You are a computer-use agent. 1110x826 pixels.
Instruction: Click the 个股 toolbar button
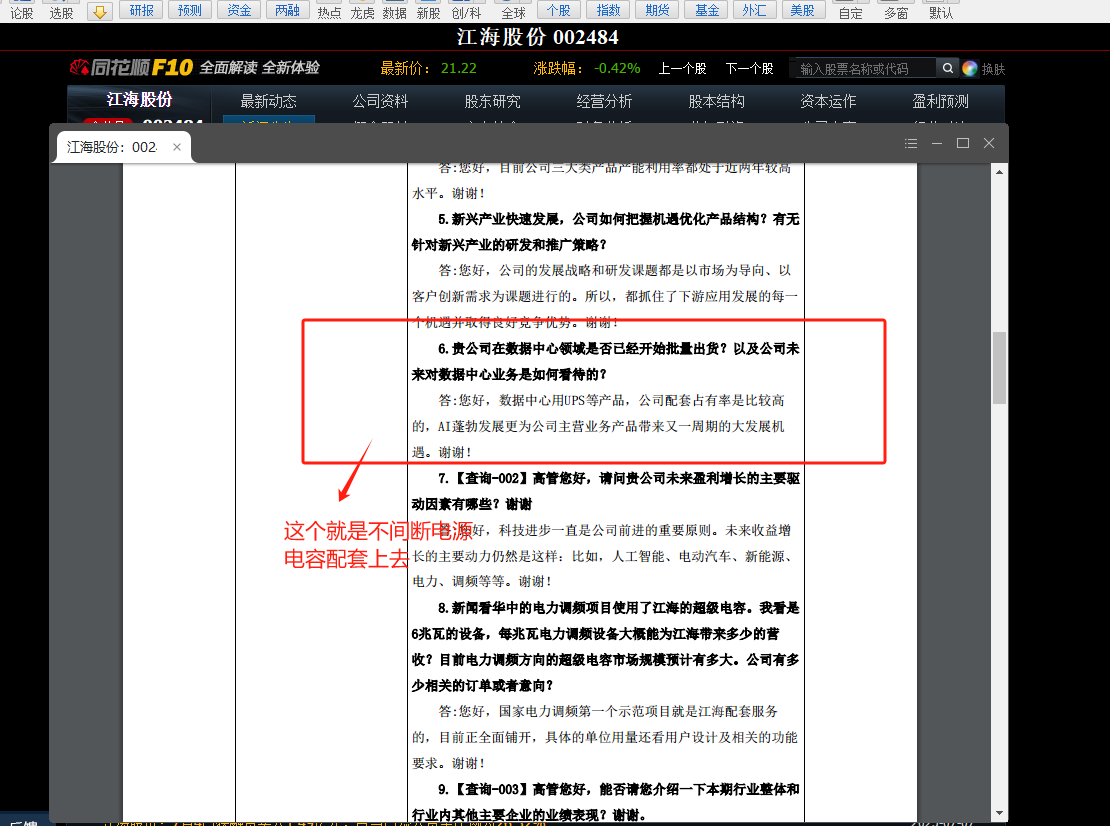point(559,10)
